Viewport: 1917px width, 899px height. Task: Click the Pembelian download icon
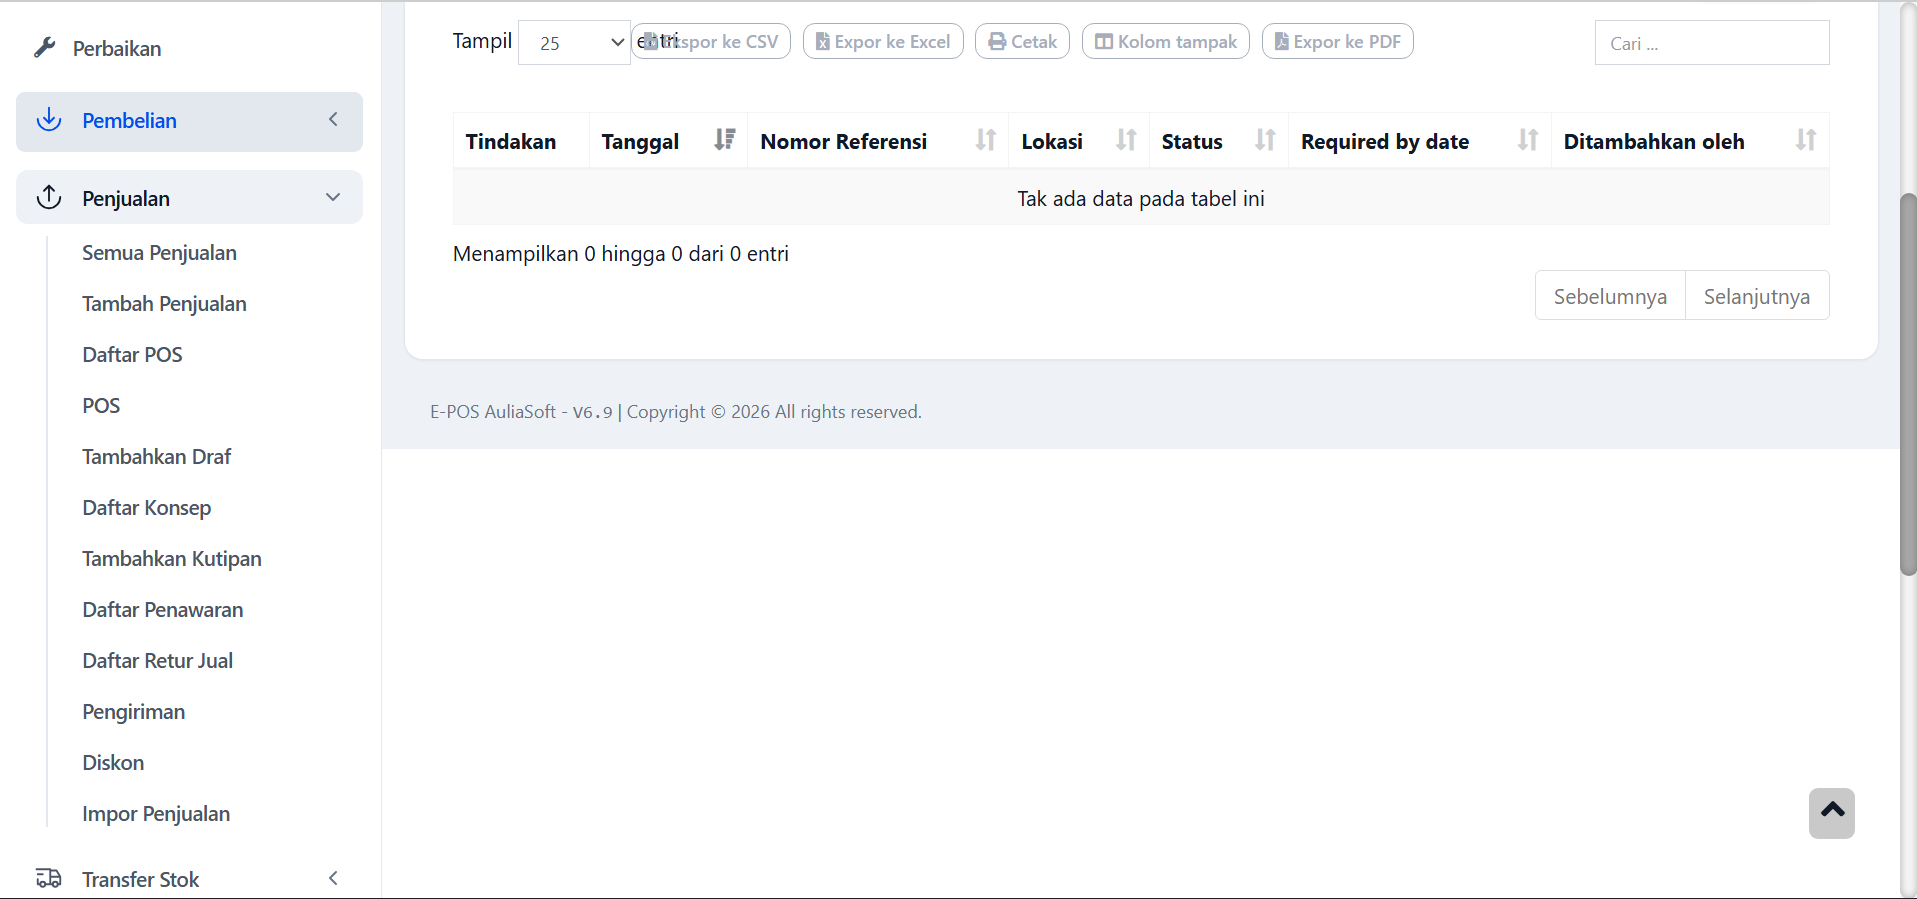pyautogui.click(x=49, y=120)
